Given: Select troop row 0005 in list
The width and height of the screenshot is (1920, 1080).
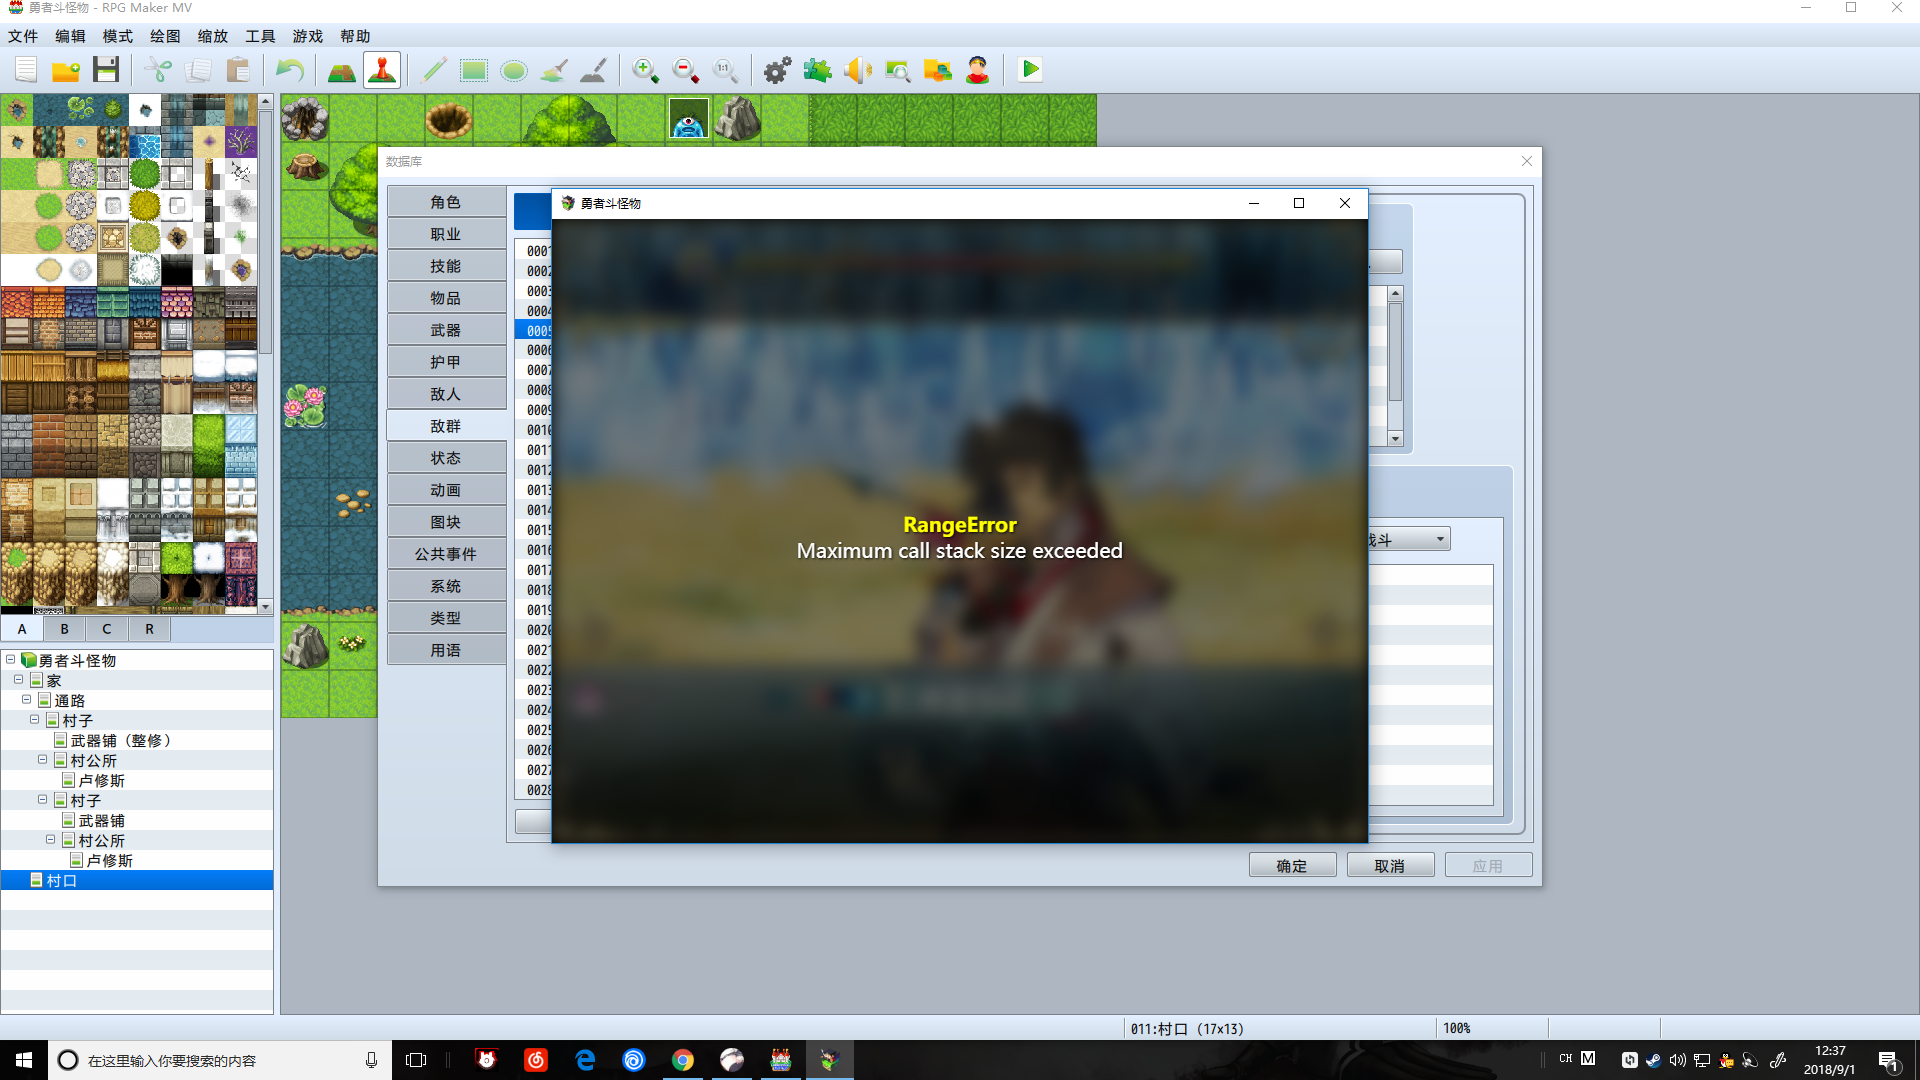Looking at the screenshot, I should pos(533,331).
